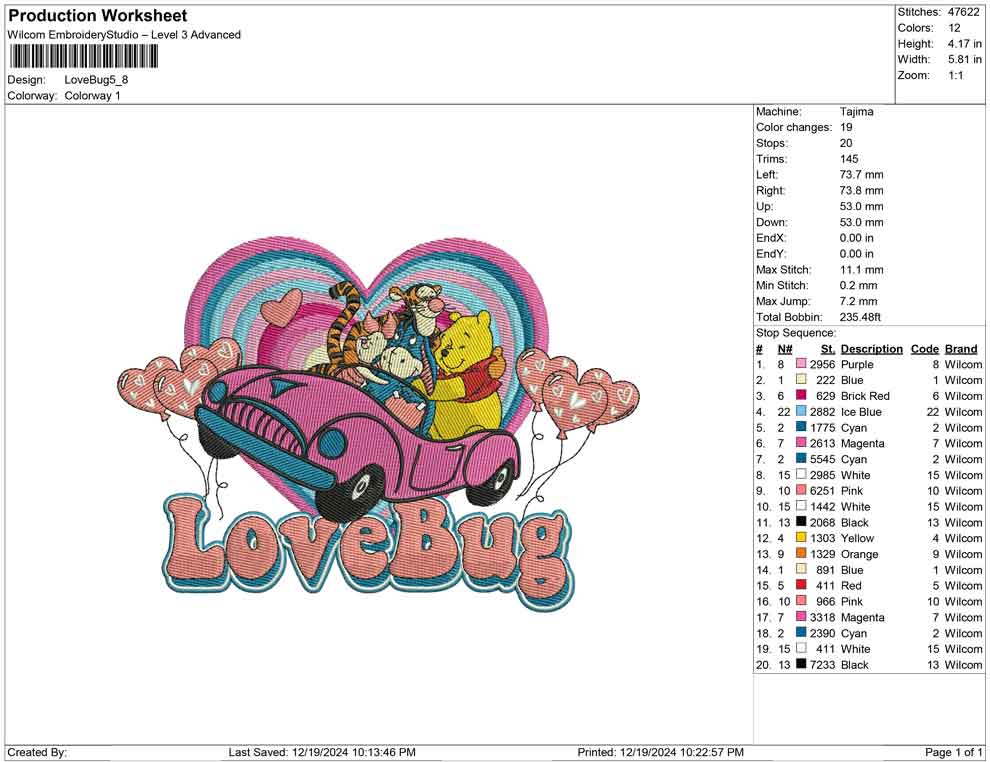
Task: Click the Yellow swatch in stop 12
Action: tap(801, 538)
